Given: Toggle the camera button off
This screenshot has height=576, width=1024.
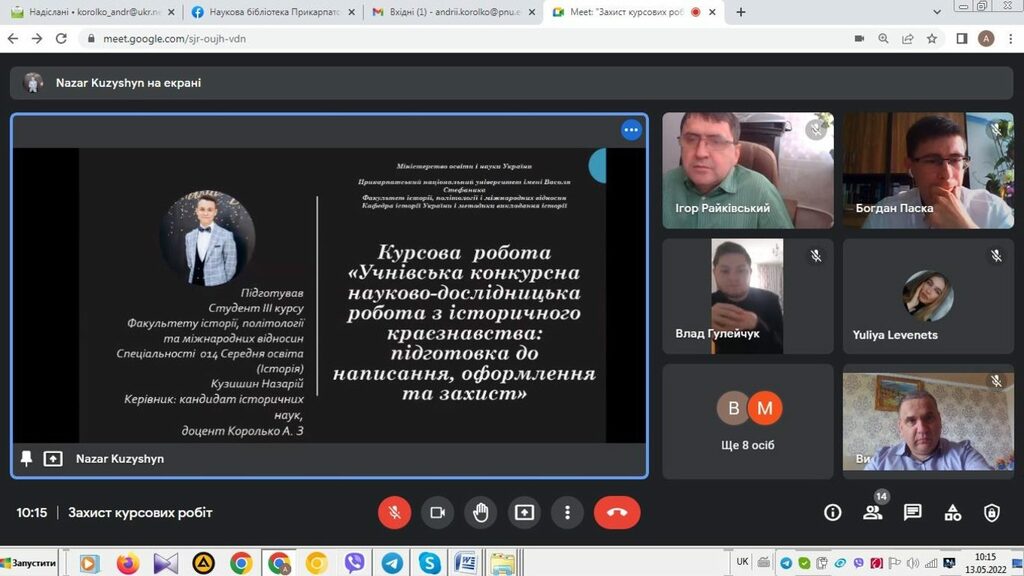Looking at the screenshot, I should (437, 513).
